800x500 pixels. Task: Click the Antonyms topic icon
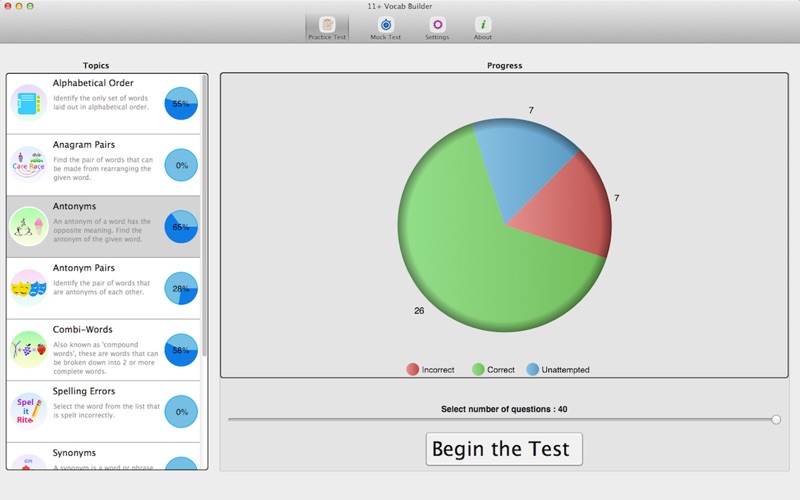pyautogui.click(x=29, y=227)
